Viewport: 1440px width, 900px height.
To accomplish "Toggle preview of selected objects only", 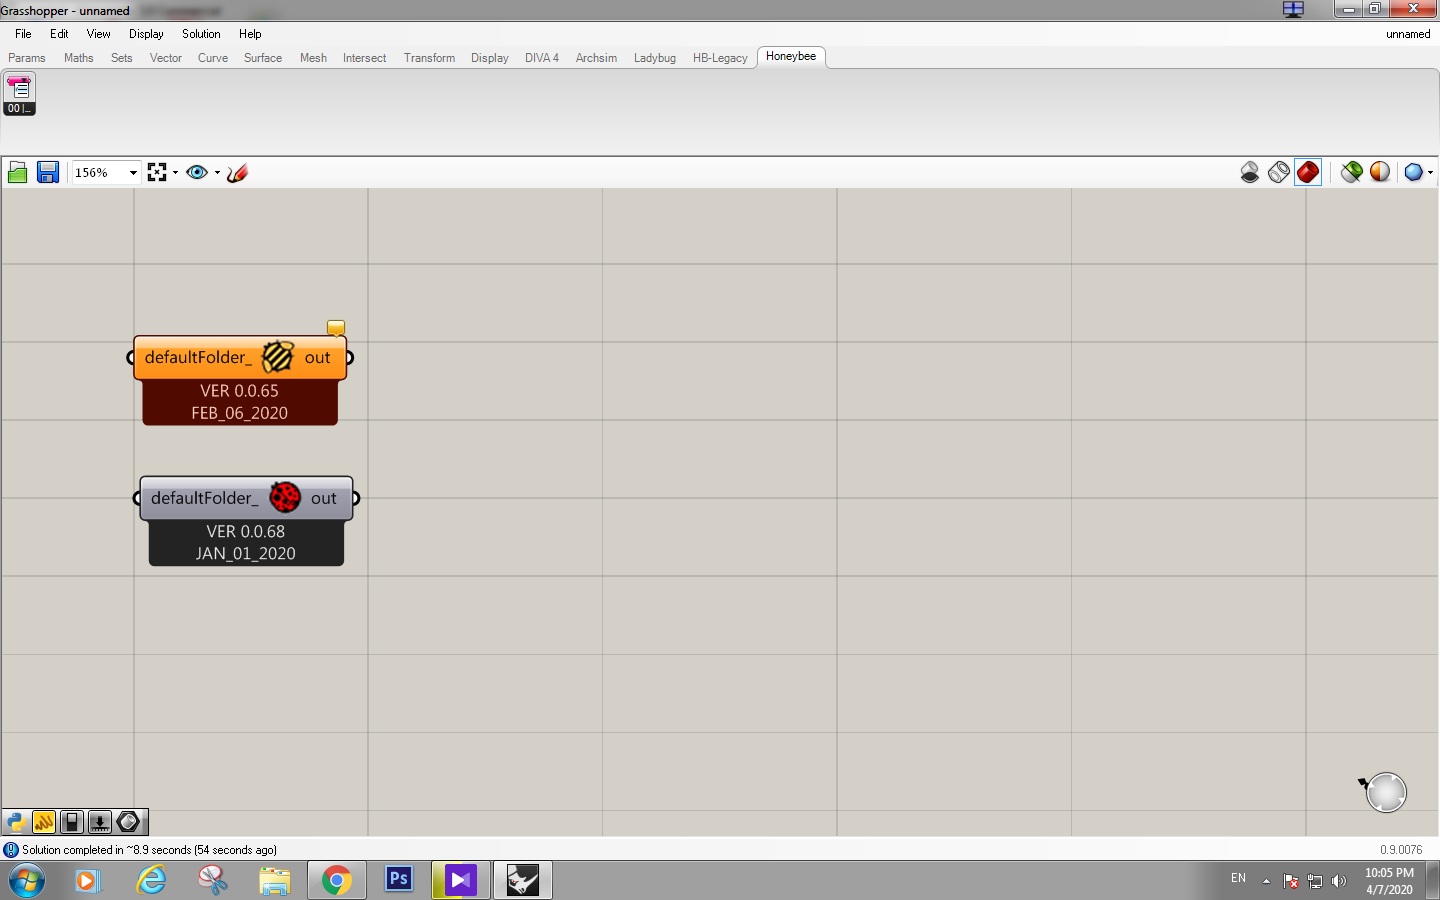I will 1352,172.
